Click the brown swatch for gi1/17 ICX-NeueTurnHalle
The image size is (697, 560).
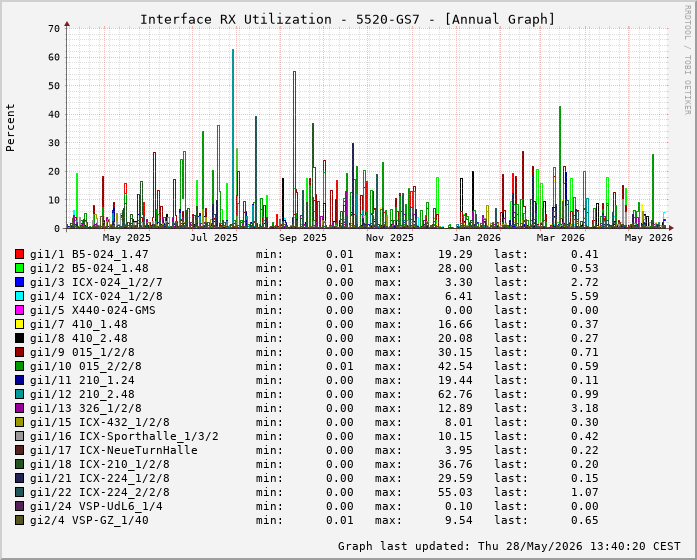19,450
